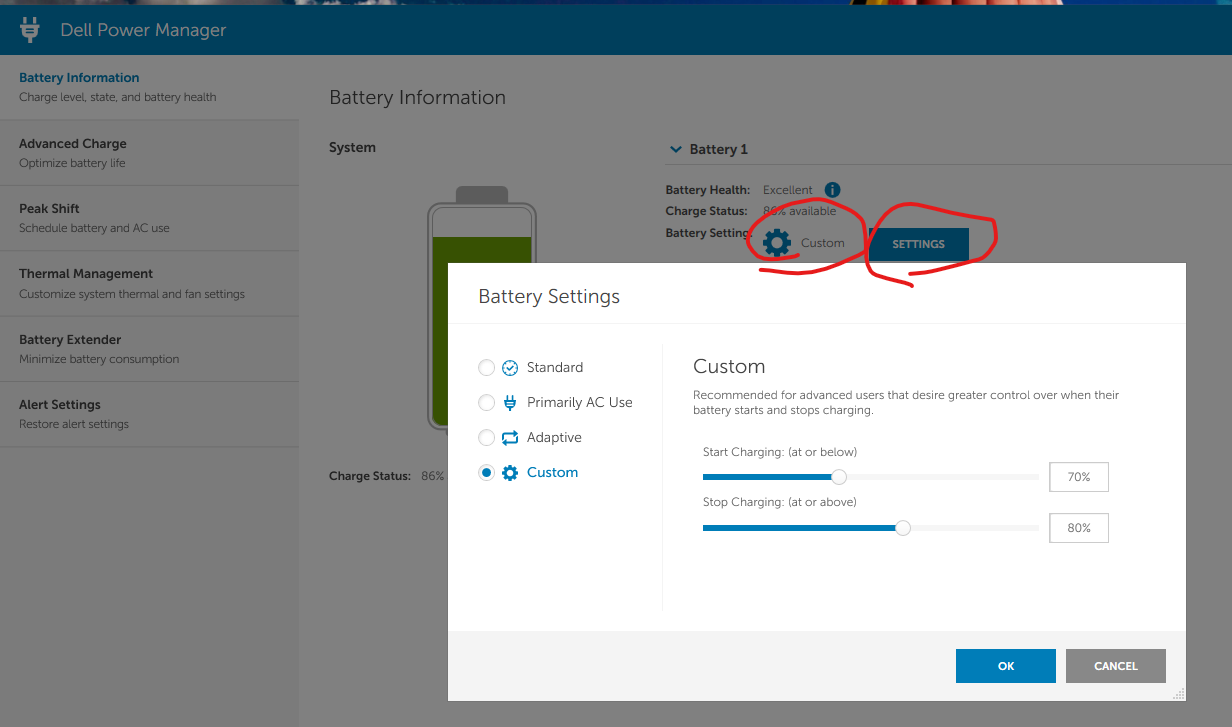Click the Adaptive cycle arrows icon
1232x727 pixels.
pos(510,438)
